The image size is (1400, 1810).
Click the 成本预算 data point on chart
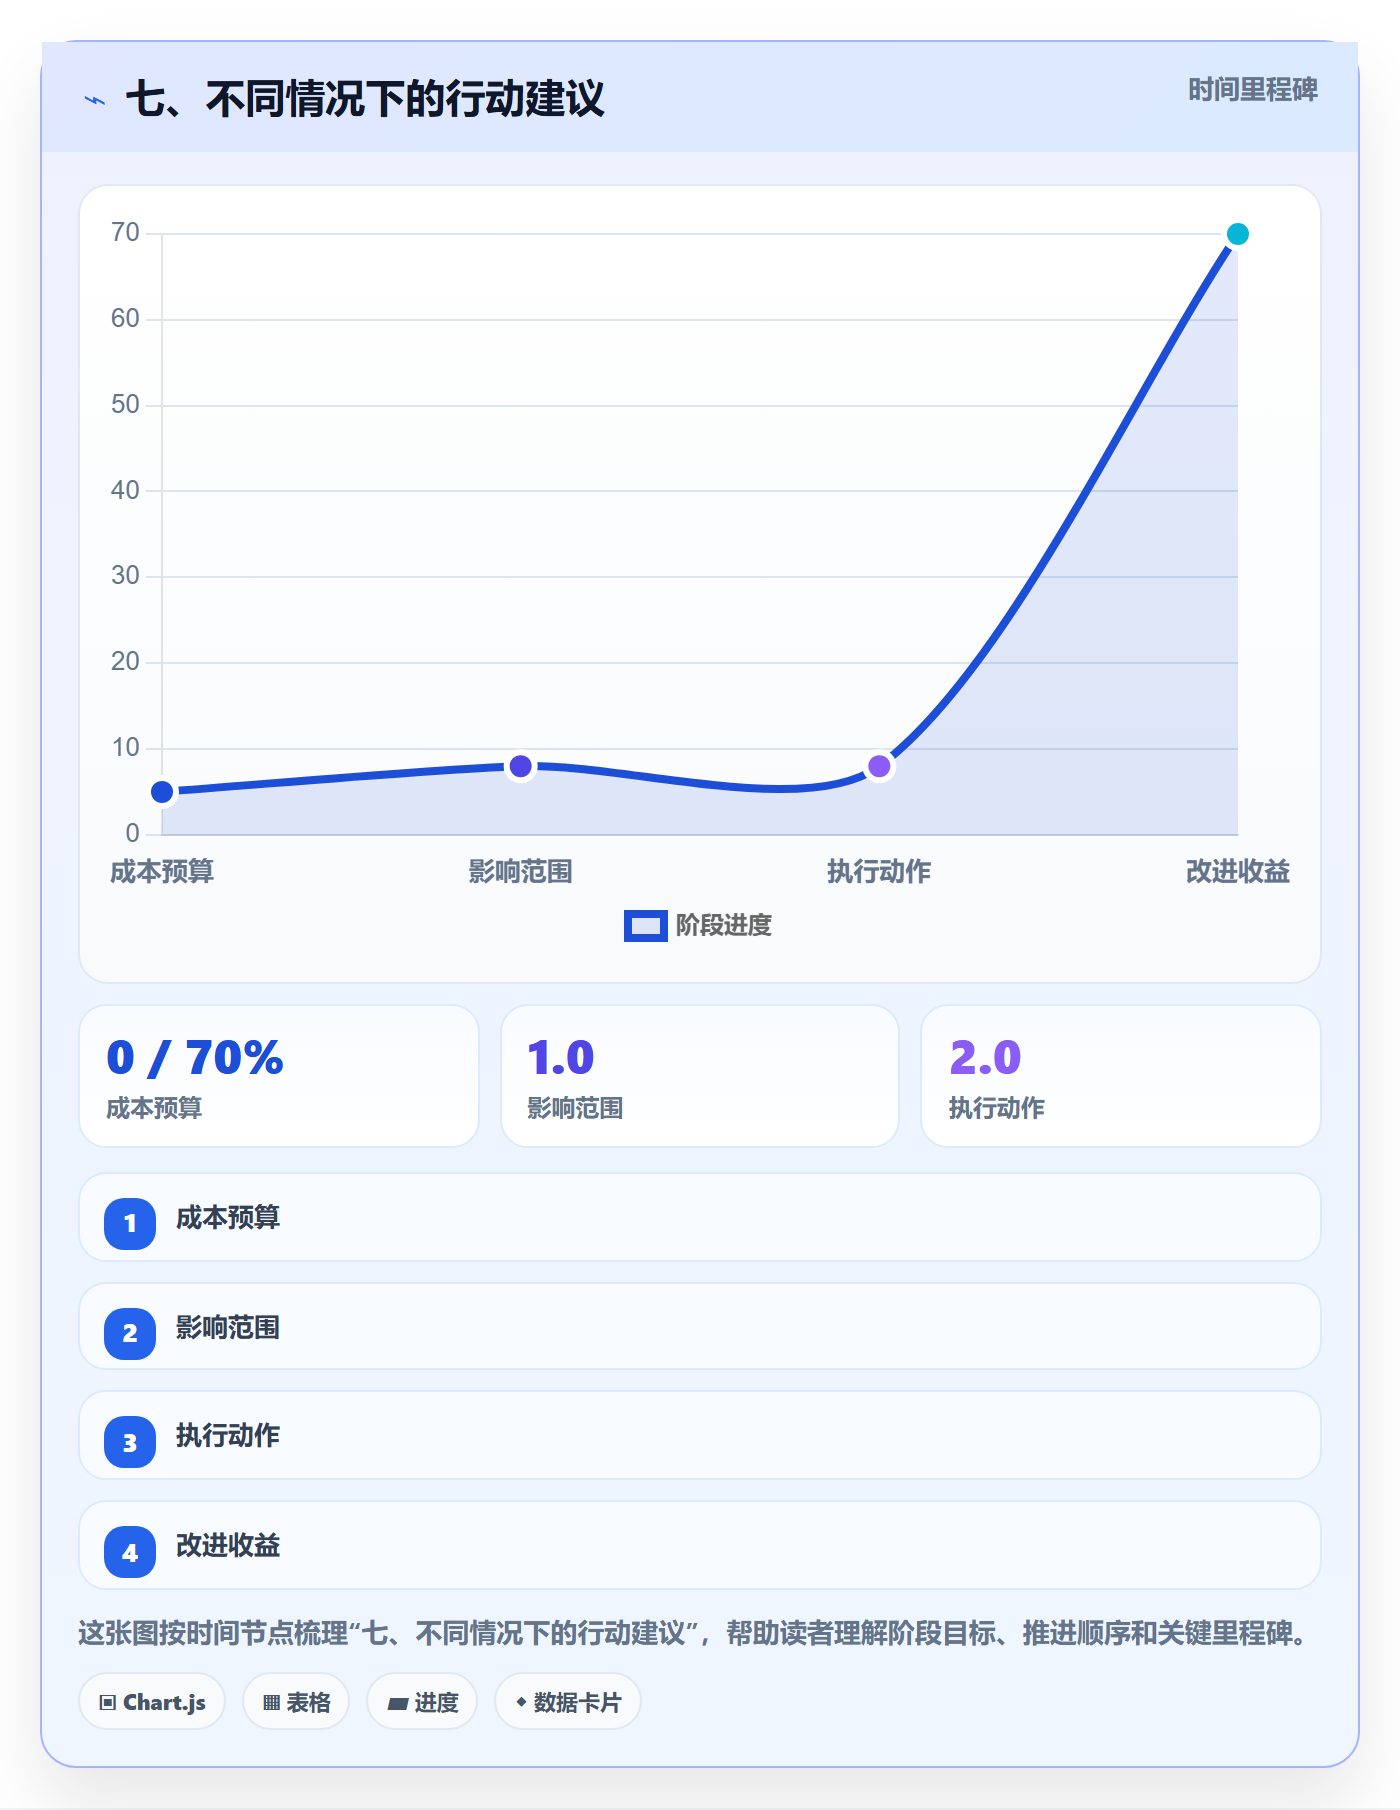[x=162, y=792]
